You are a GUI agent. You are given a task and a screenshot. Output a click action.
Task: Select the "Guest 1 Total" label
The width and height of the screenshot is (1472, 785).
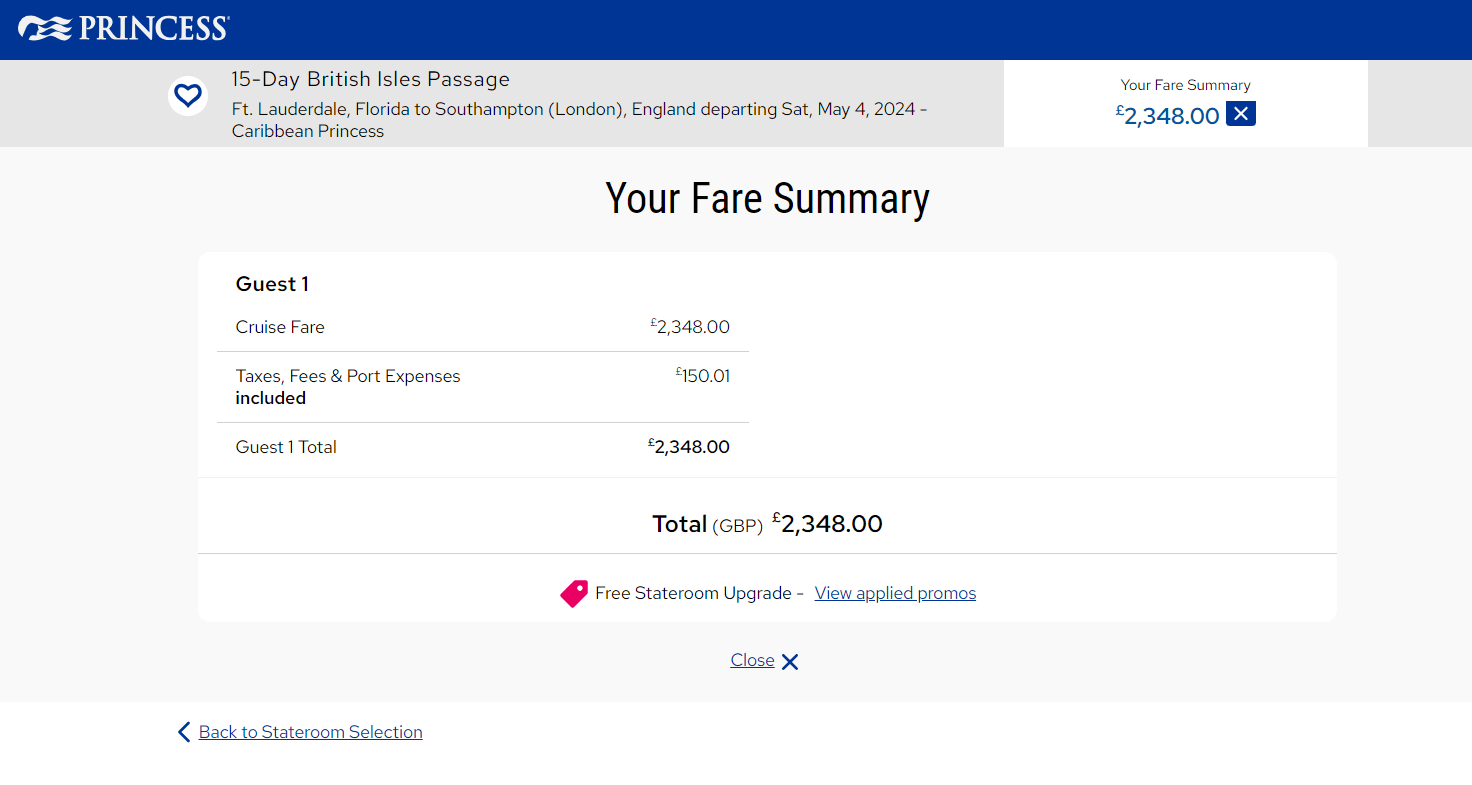(286, 447)
